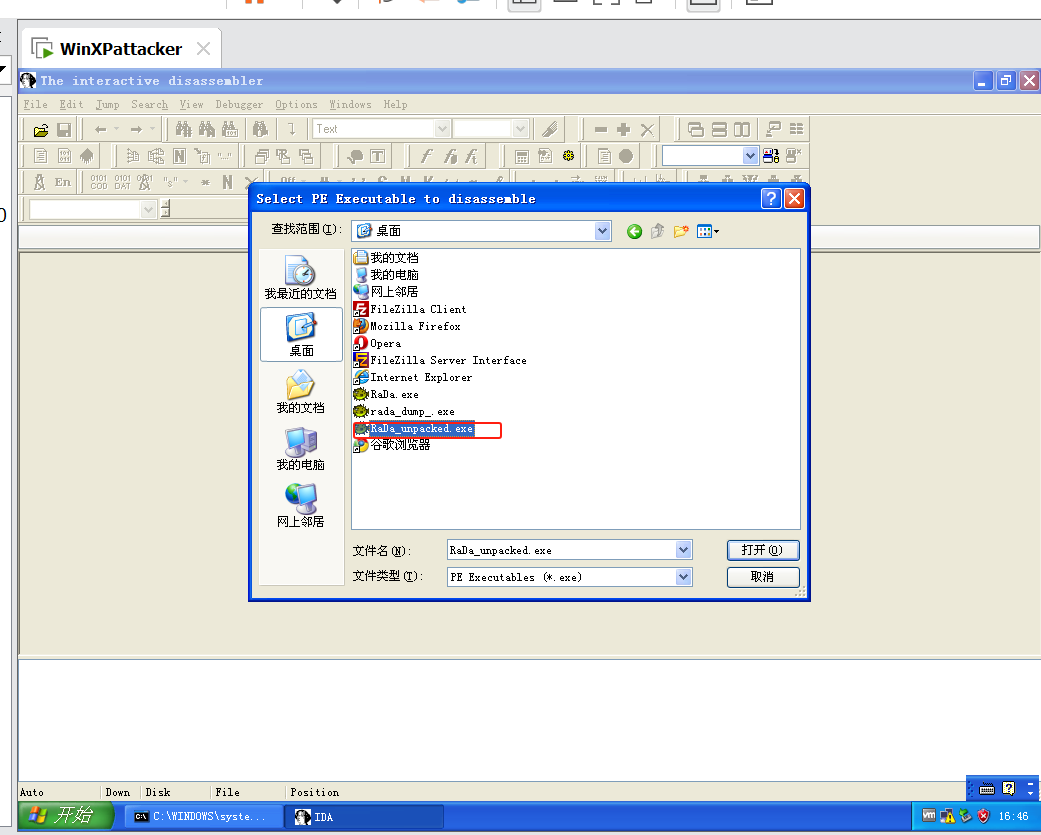
Task: Click the 打开(O) open button
Action: pos(763,550)
